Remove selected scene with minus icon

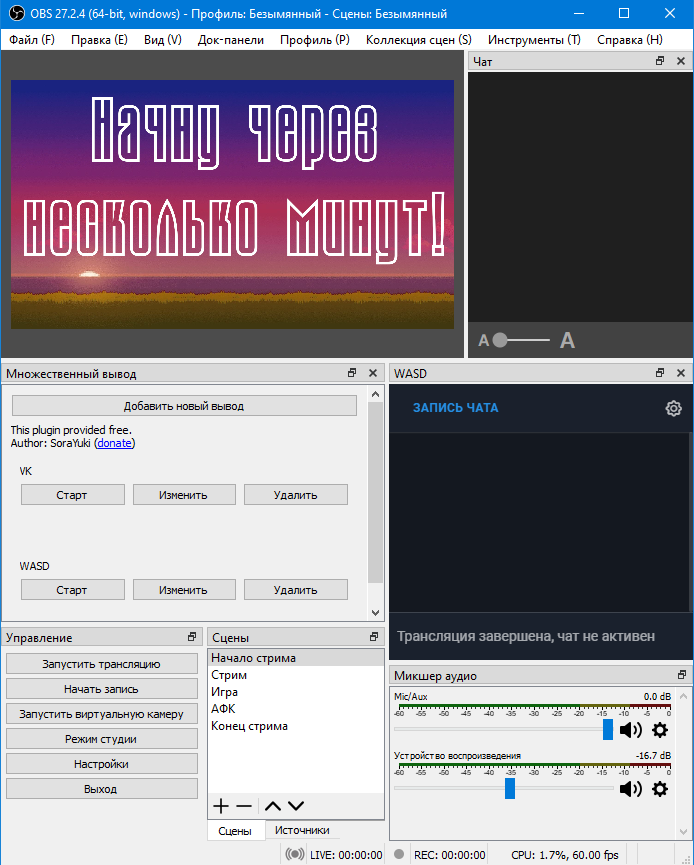point(244,806)
